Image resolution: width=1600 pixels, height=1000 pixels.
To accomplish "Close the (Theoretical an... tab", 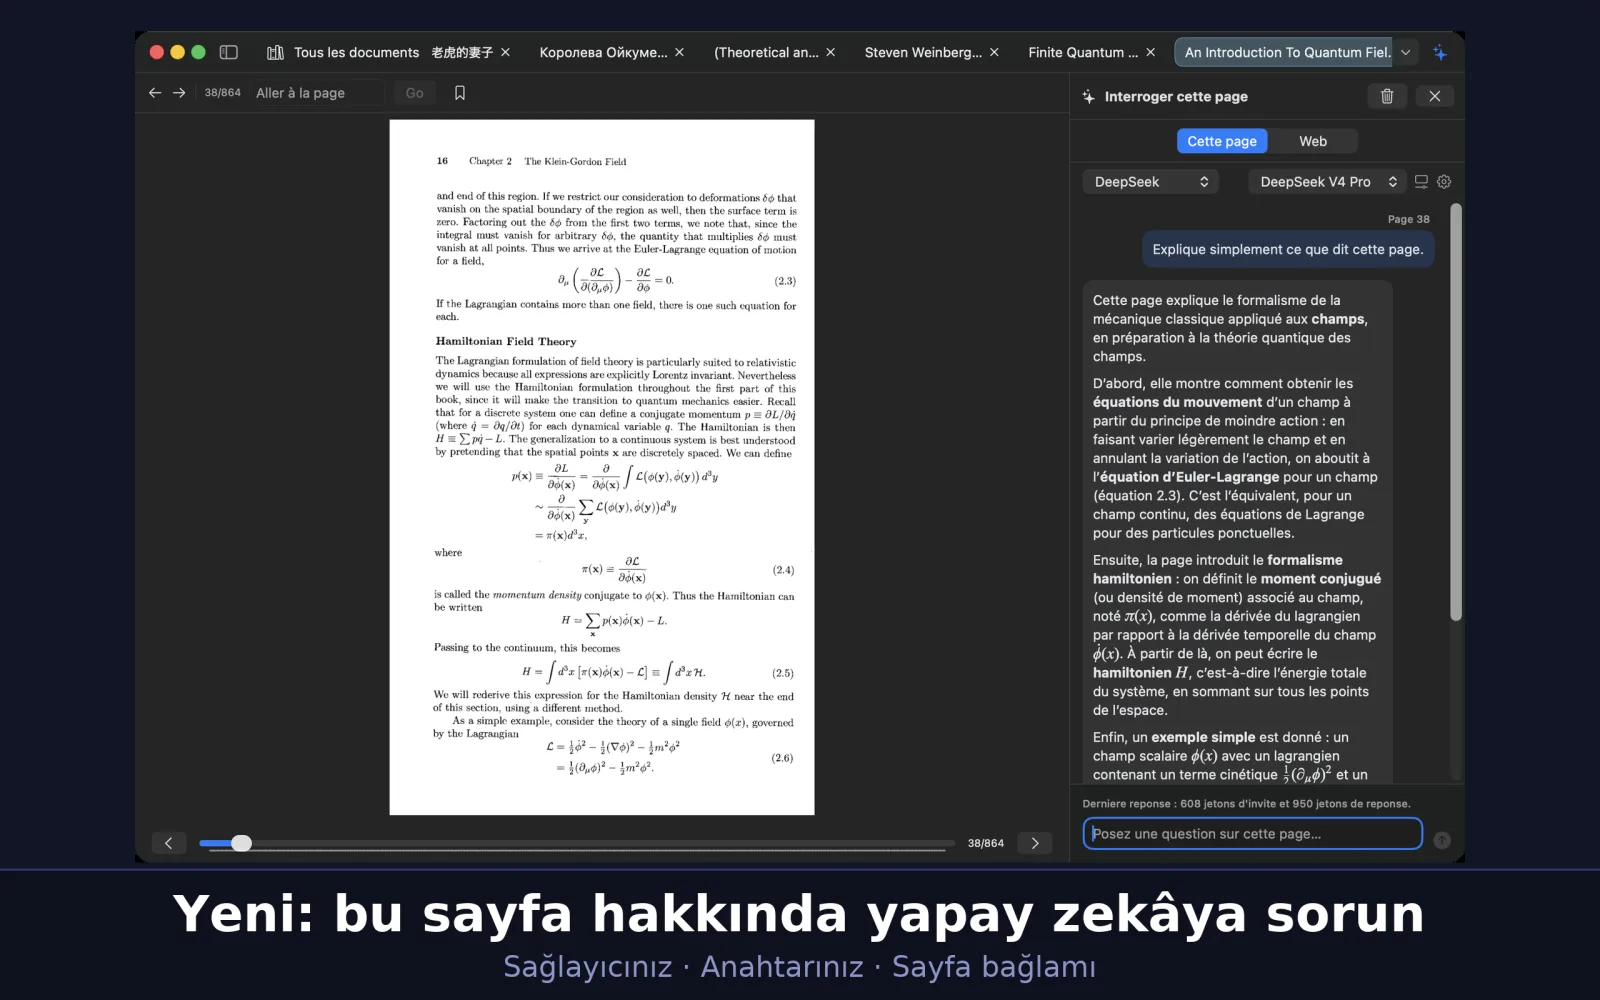I will point(830,52).
